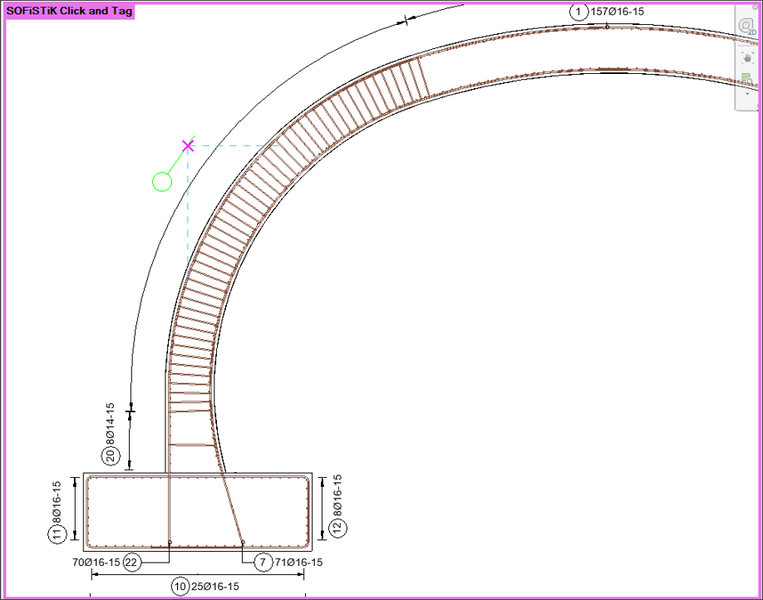The width and height of the screenshot is (763, 600).
Task: Expand the zoom options dropdown arrow
Action: tap(747, 94)
